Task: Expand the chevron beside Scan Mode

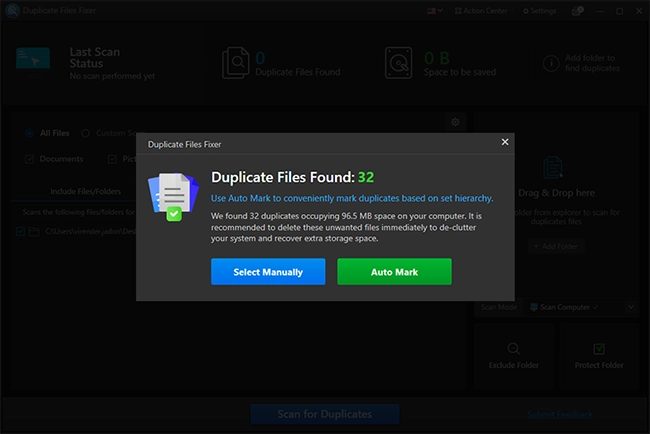Action: click(x=631, y=307)
